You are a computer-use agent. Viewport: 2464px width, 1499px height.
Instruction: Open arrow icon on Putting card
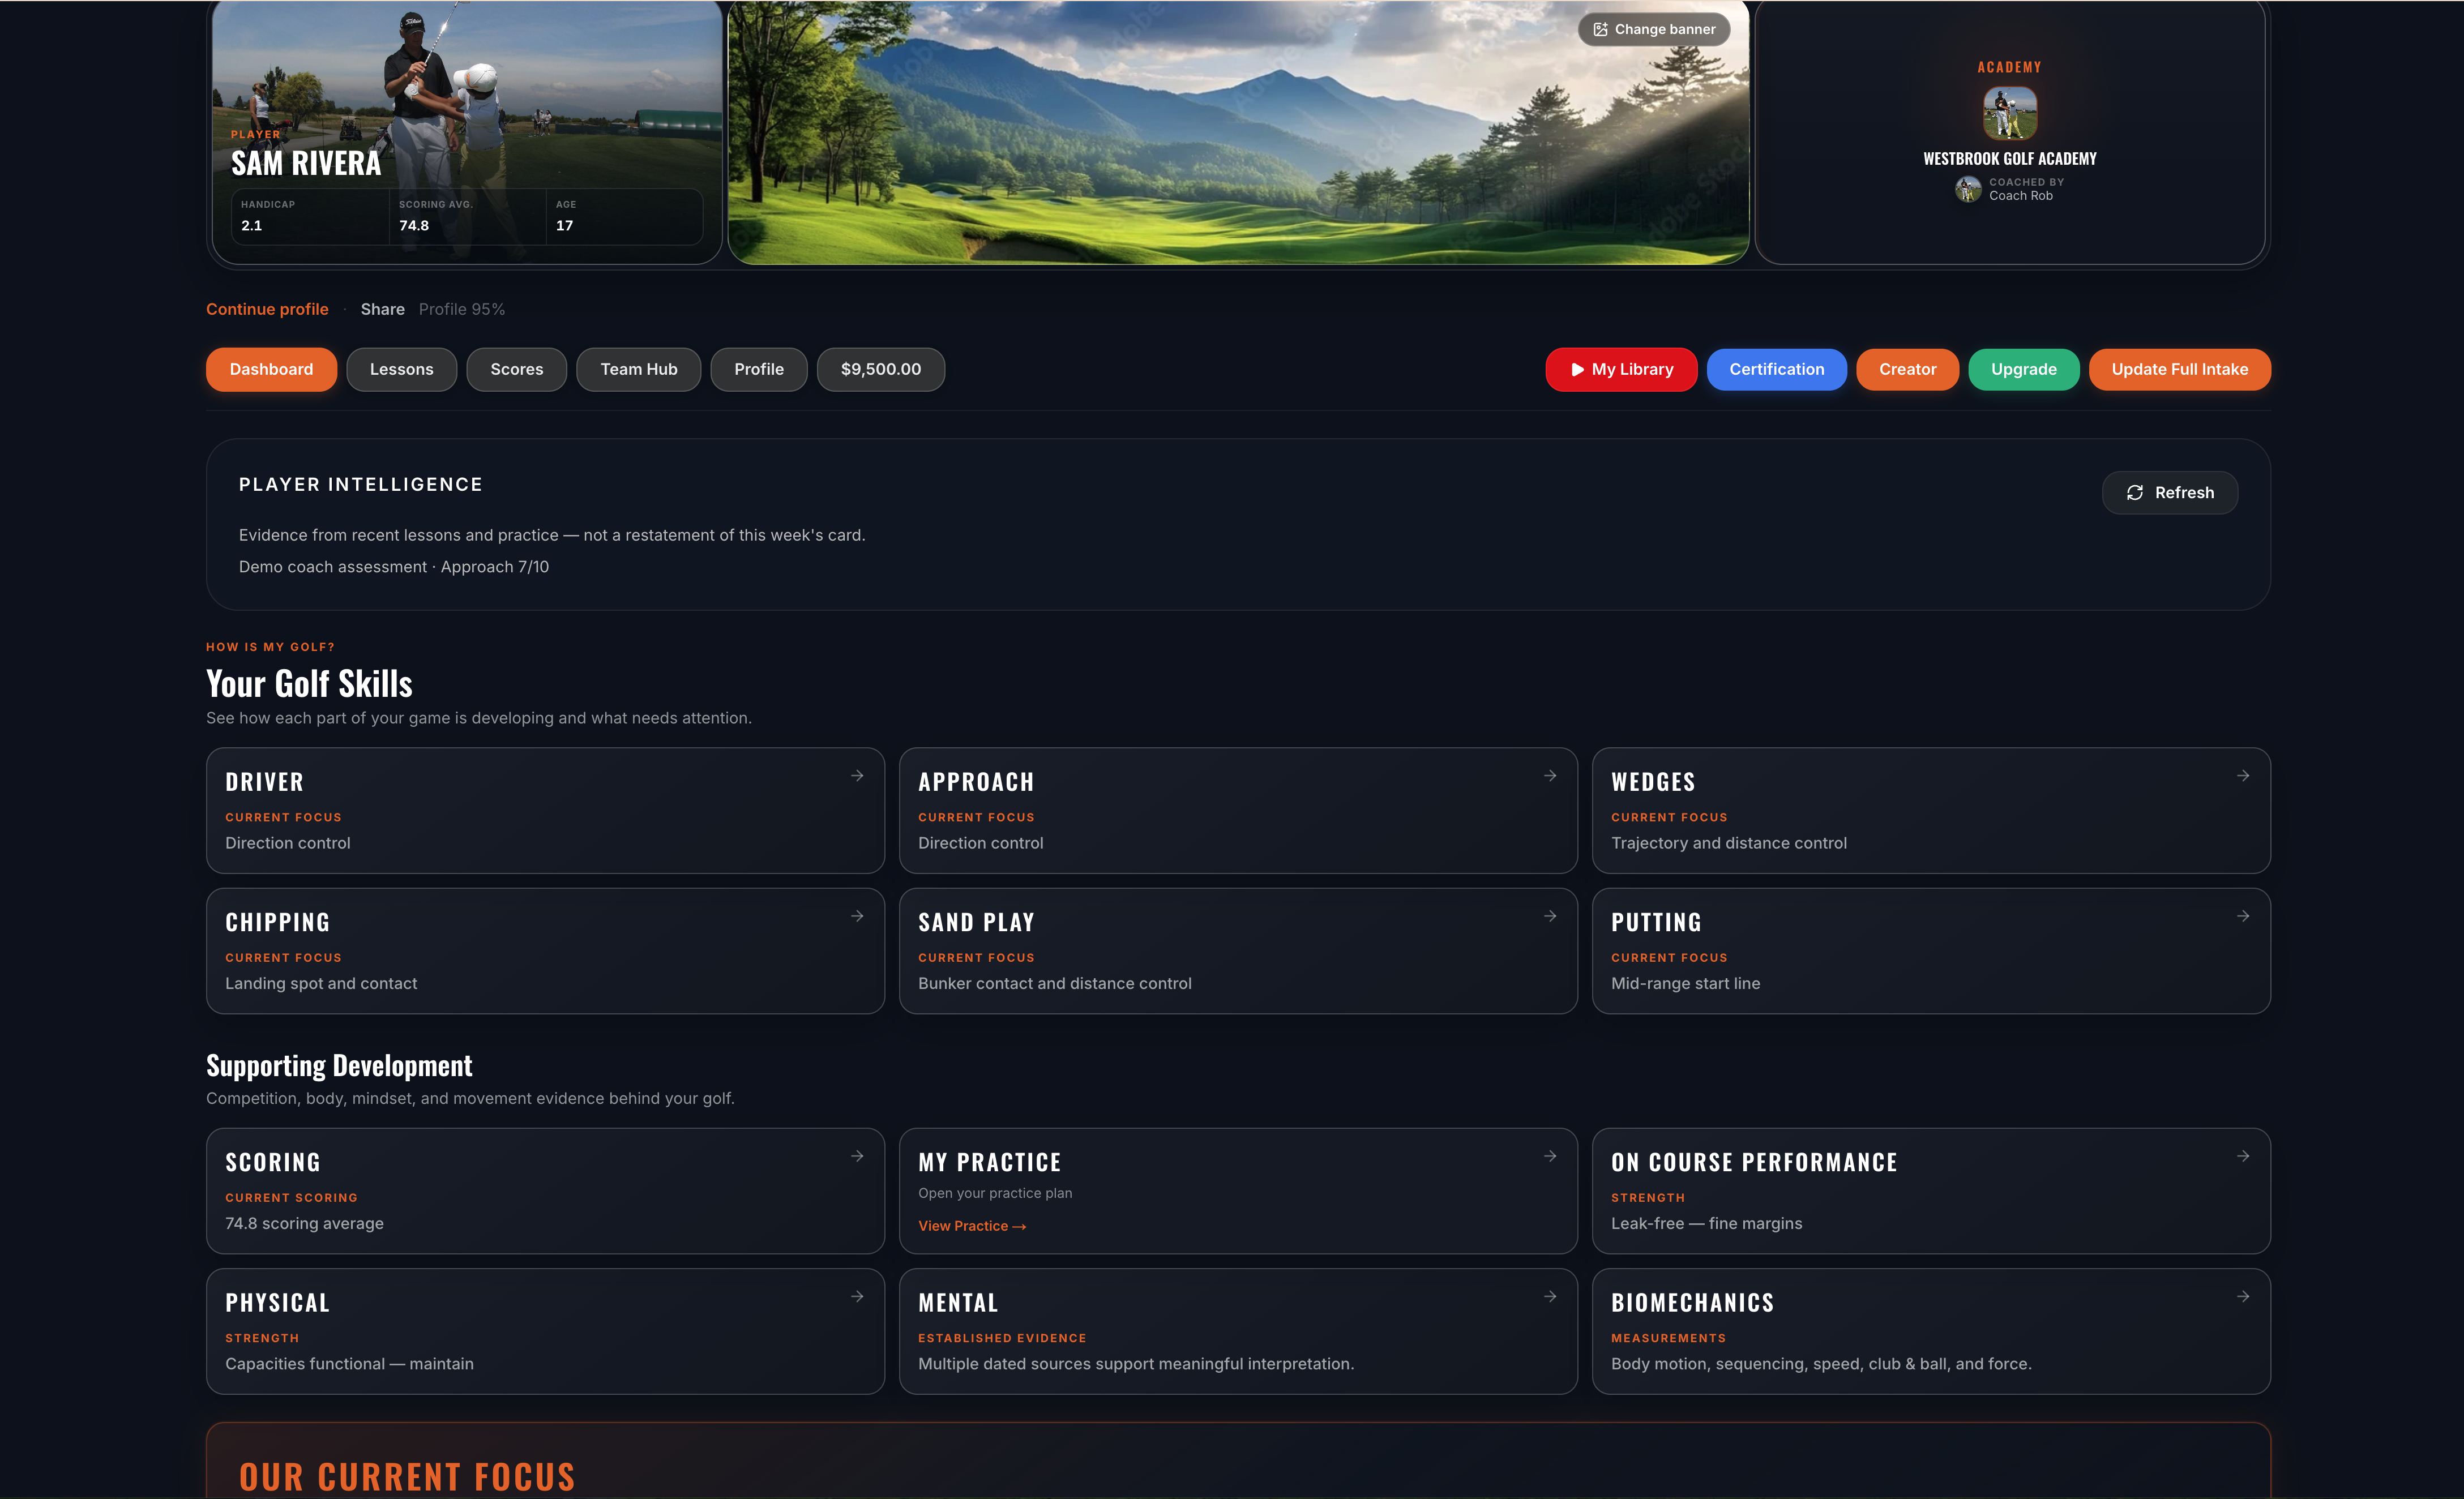coord(2243,916)
